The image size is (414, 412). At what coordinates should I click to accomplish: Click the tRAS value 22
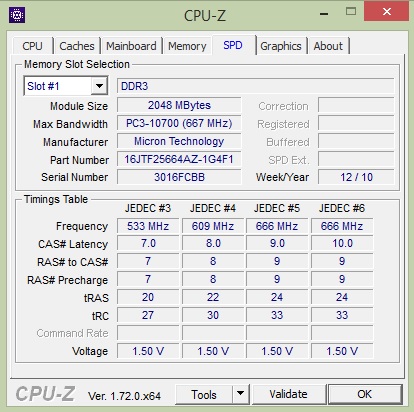(x=213, y=297)
